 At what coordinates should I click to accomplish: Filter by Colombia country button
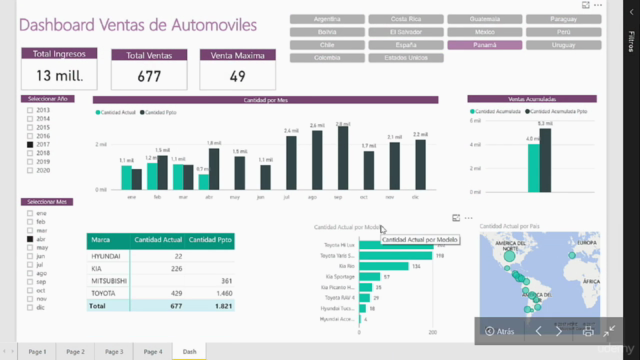327,58
